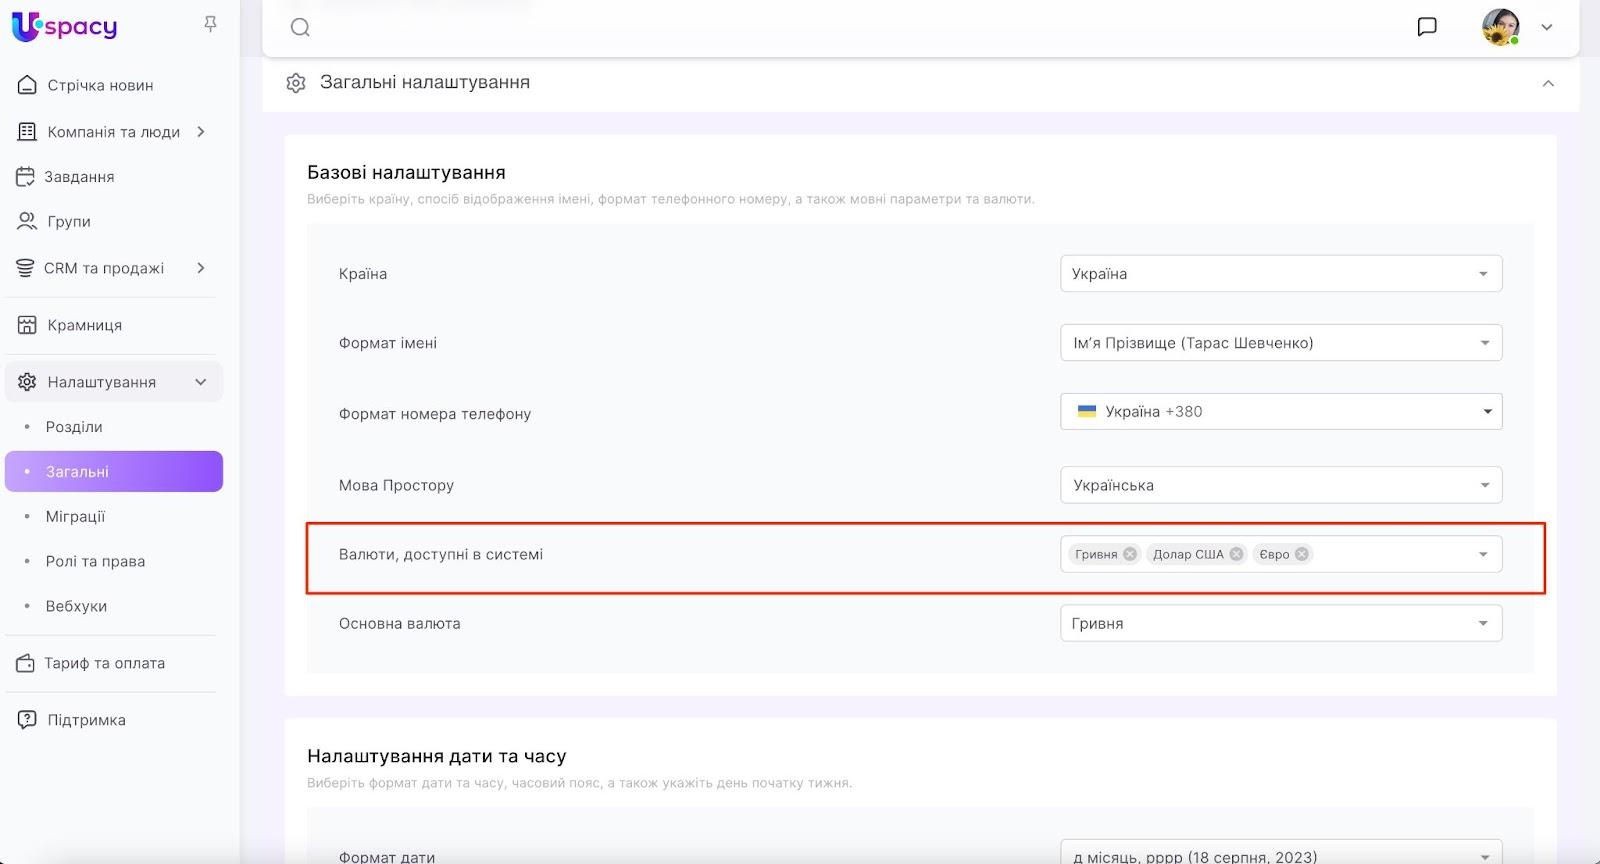Click the Підтримка support item
Image resolution: width=1600 pixels, height=864 pixels.
tap(86, 721)
